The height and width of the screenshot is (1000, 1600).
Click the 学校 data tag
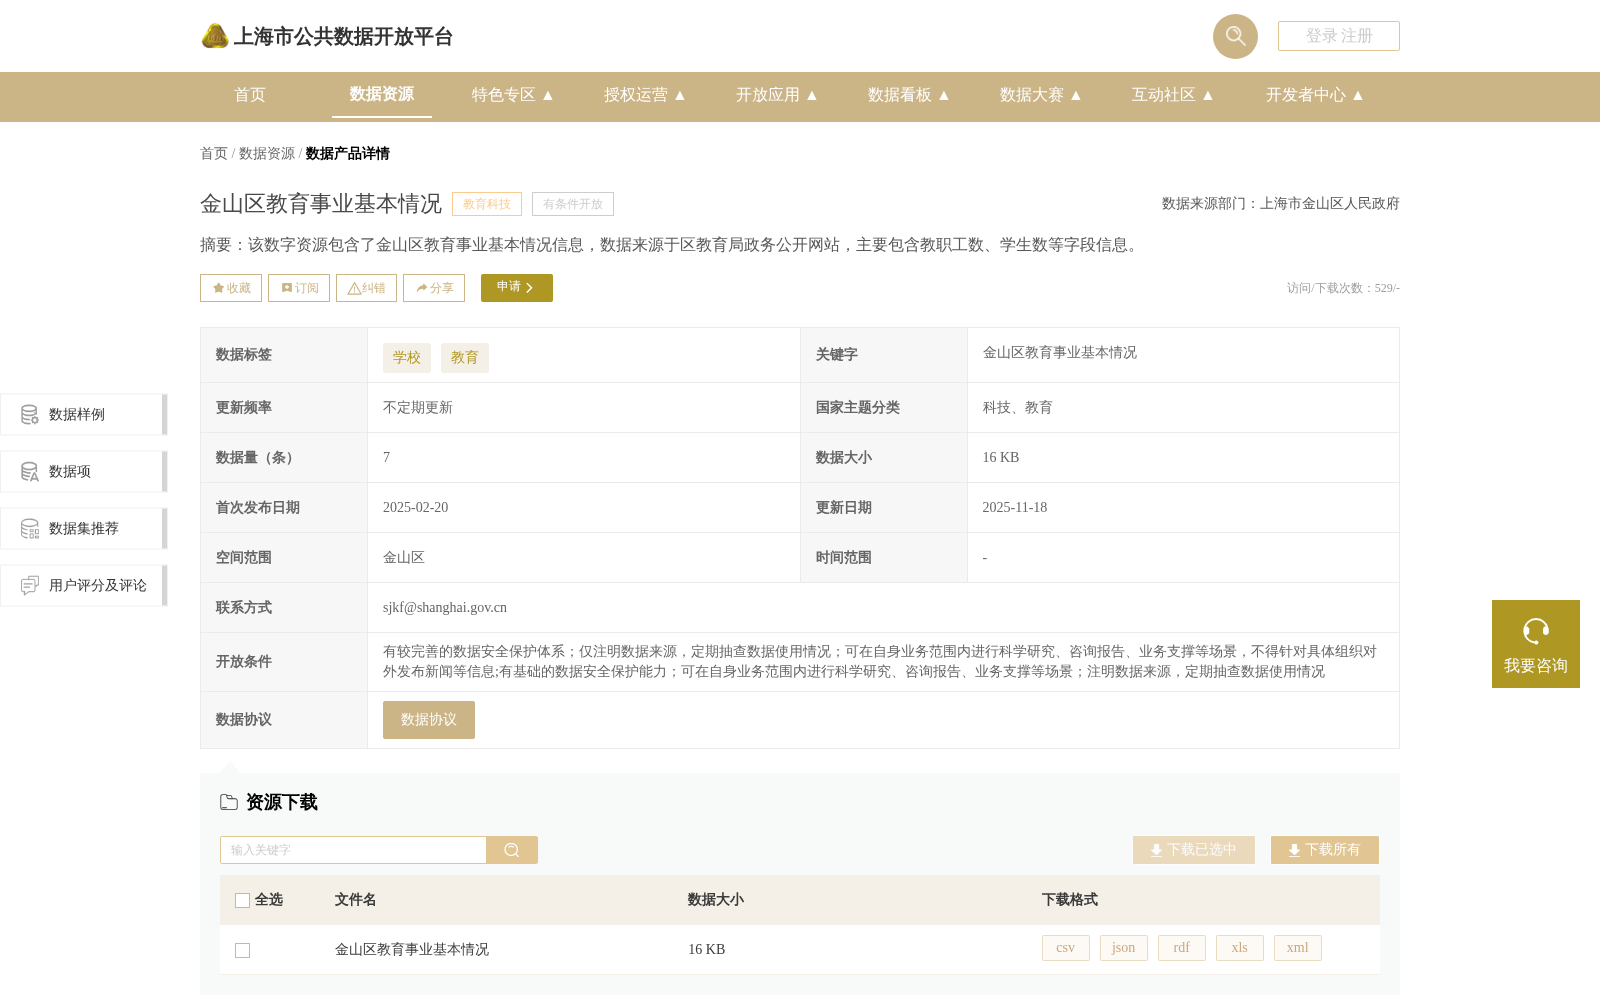(x=407, y=358)
